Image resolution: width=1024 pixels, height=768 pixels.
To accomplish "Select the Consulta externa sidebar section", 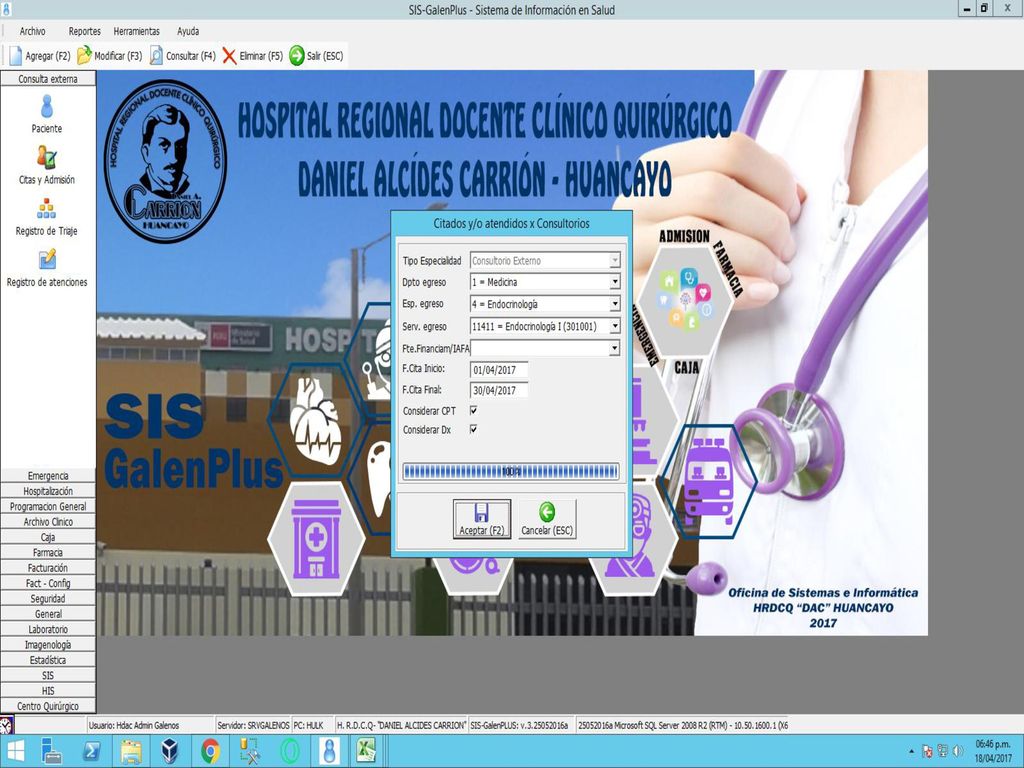I will point(48,79).
